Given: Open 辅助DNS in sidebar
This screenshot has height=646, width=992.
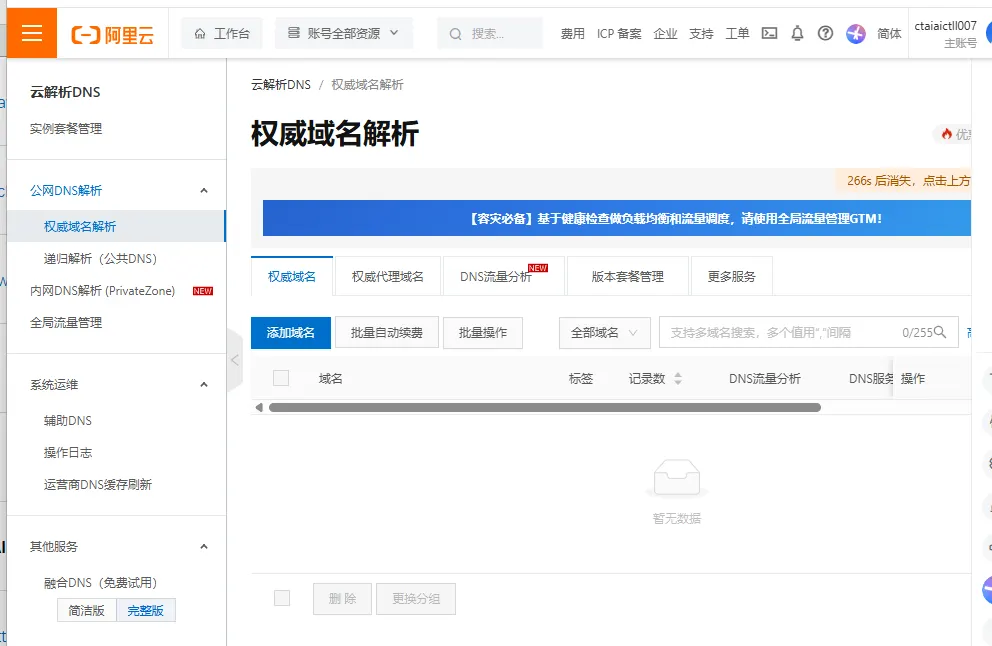Looking at the screenshot, I should [68, 421].
